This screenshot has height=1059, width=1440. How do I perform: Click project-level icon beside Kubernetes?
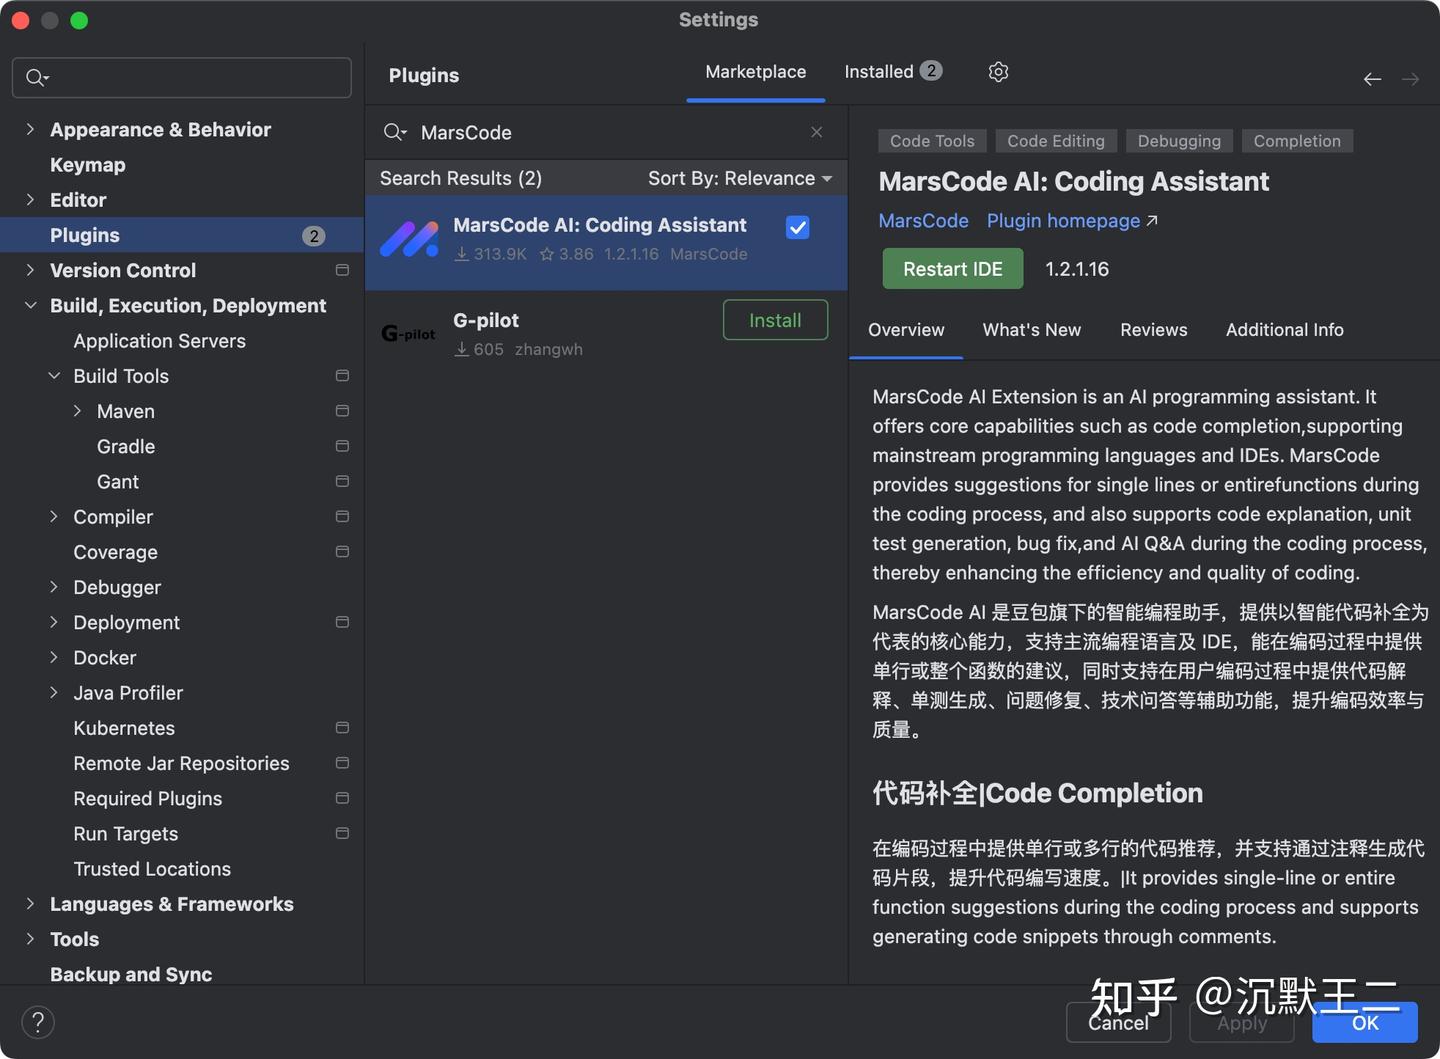(x=342, y=728)
